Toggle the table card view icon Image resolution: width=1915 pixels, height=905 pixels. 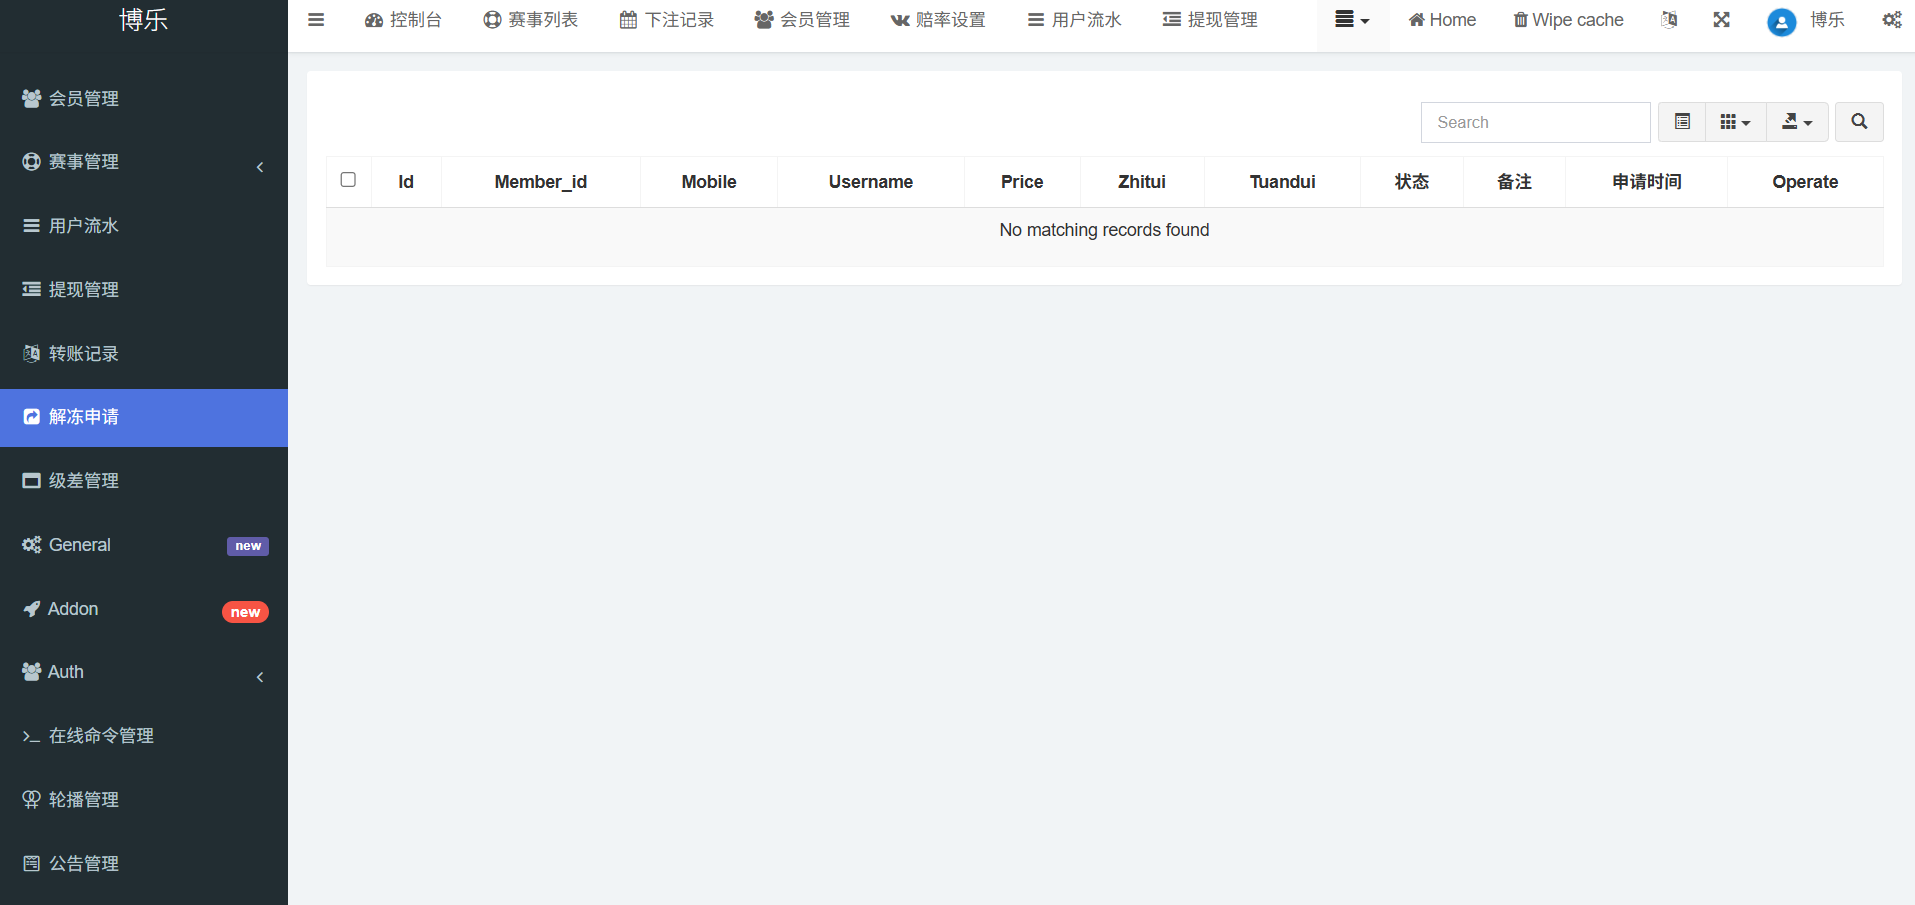point(1682,122)
